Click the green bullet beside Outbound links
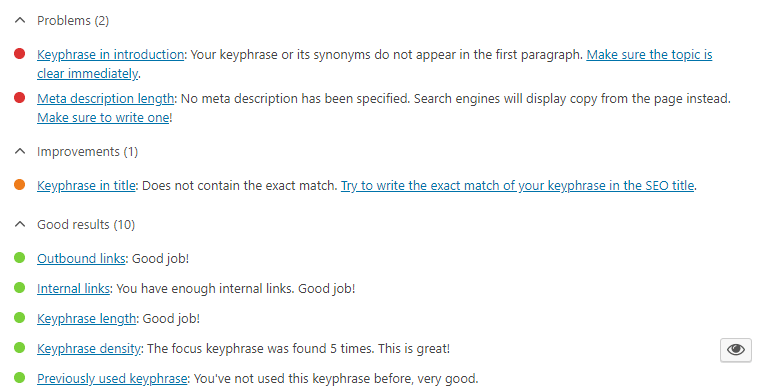Viewport: 765px width, 392px height. tap(20, 257)
